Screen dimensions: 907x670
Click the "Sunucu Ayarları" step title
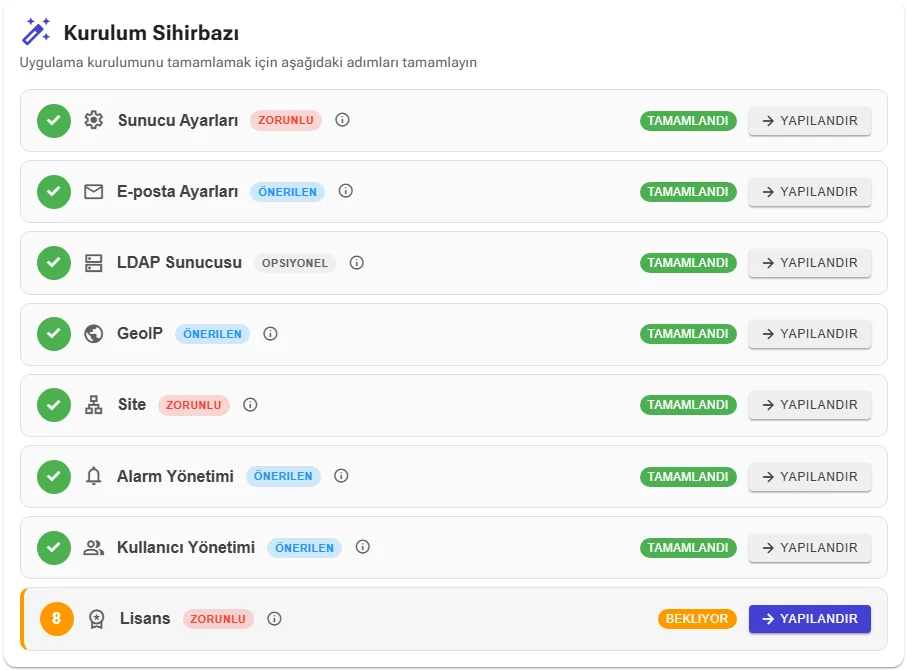[178, 120]
